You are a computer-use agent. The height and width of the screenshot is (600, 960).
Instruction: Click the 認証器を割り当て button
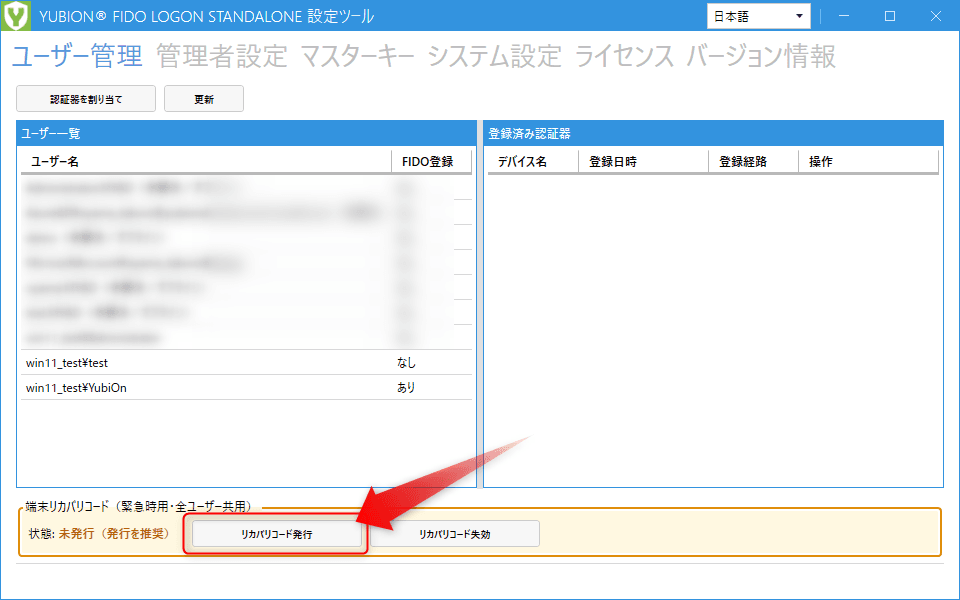[x=86, y=99]
